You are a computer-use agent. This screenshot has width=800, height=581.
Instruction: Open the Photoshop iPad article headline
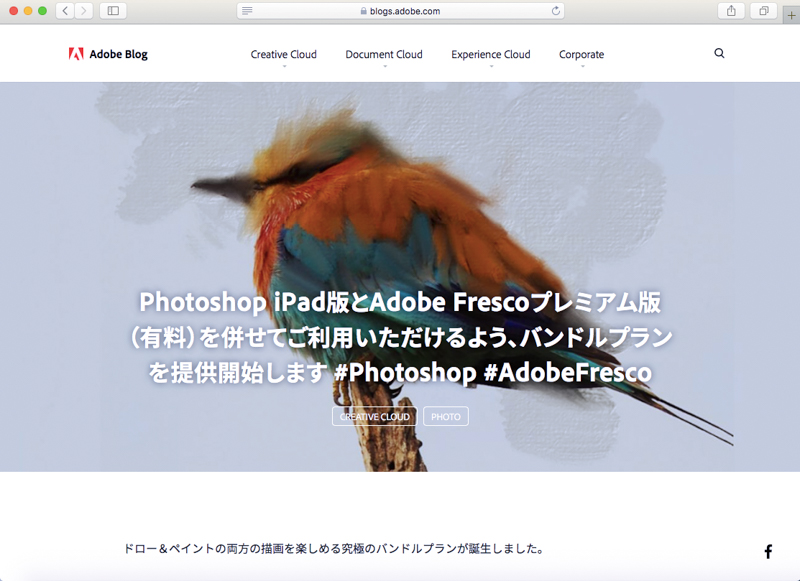coord(400,337)
